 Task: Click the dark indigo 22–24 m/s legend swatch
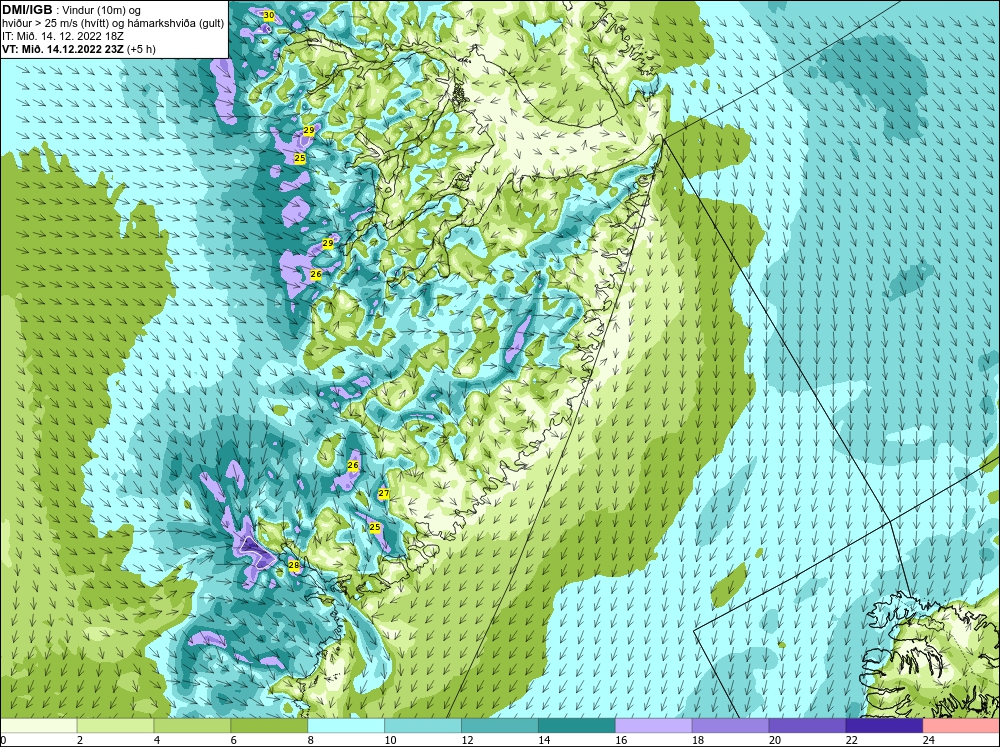(x=884, y=725)
